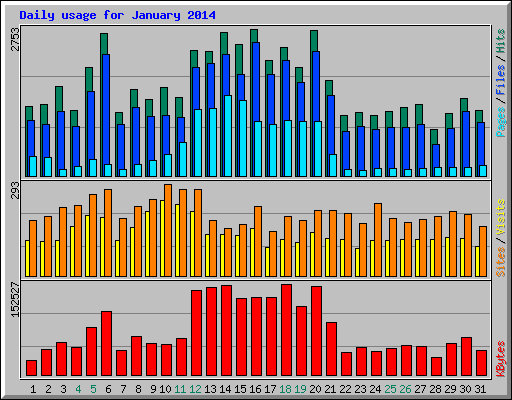
Task: Click day label 27 on the horizontal axis
Action: point(420,389)
